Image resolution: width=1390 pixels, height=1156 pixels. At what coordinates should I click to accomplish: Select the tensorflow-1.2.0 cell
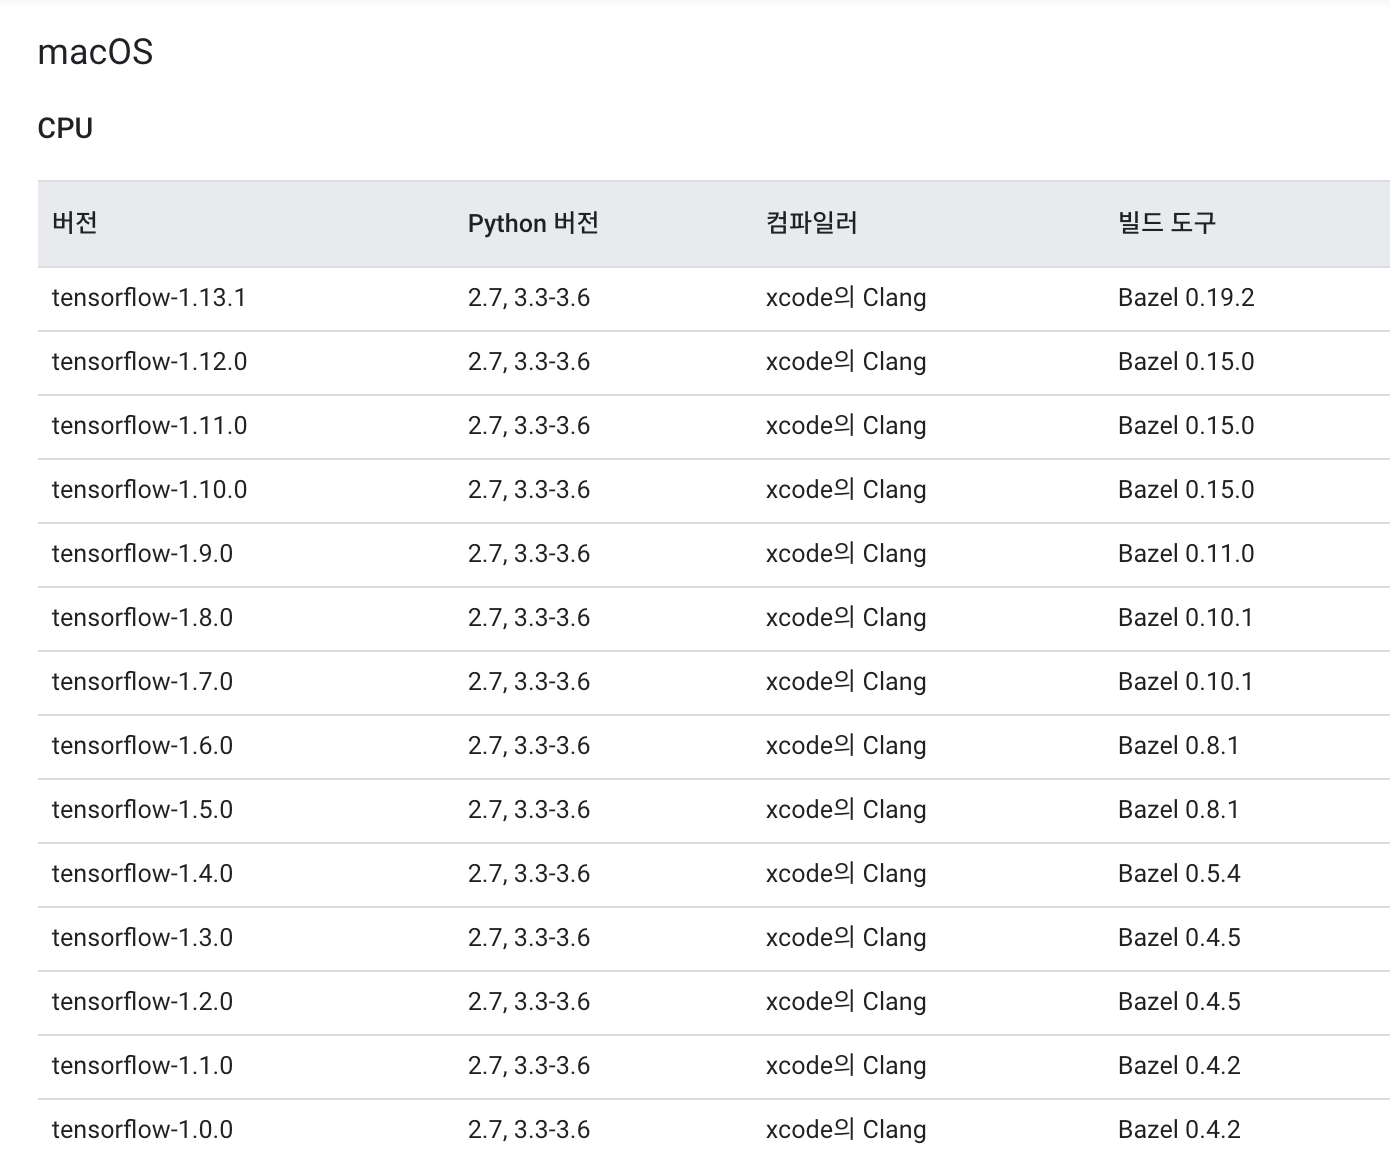(142, 1002)
